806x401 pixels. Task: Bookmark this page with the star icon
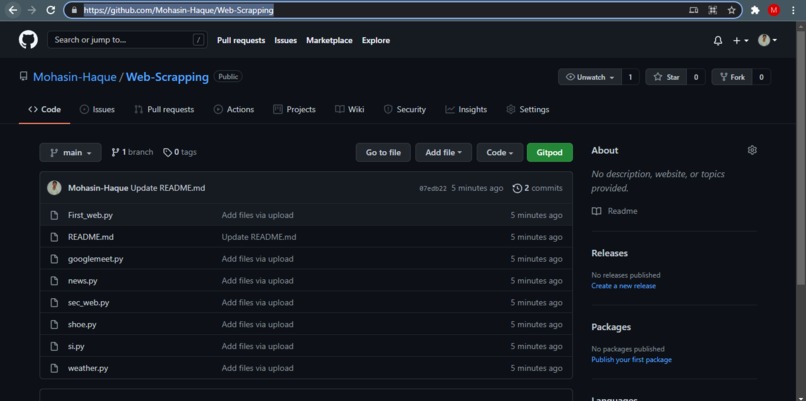click(731, 10)
